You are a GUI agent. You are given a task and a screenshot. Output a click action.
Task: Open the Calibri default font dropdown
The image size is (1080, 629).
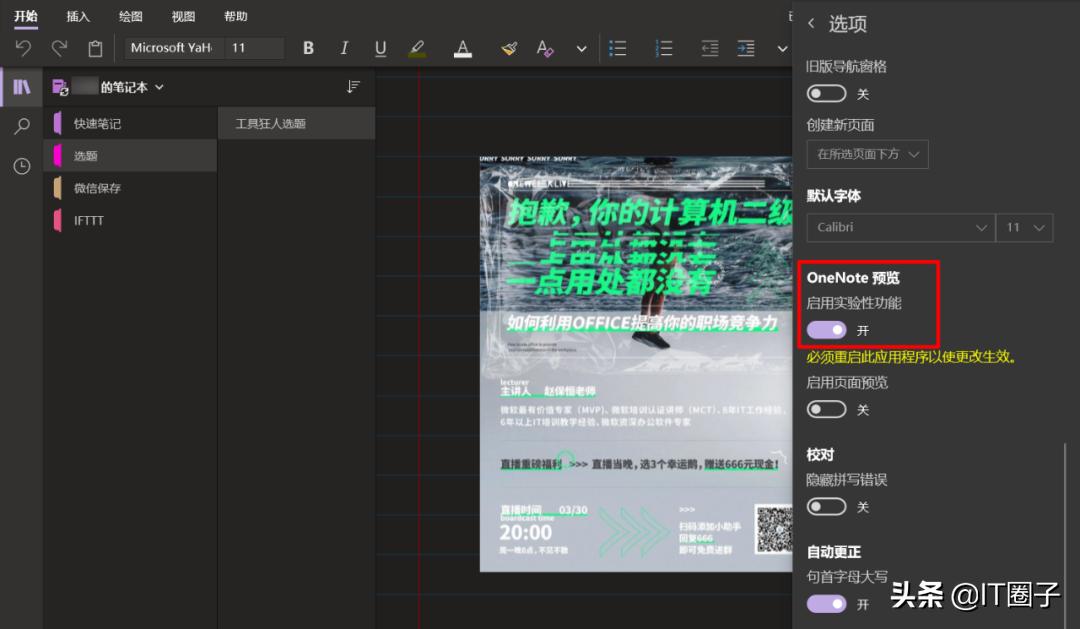[x=898, y=227]
